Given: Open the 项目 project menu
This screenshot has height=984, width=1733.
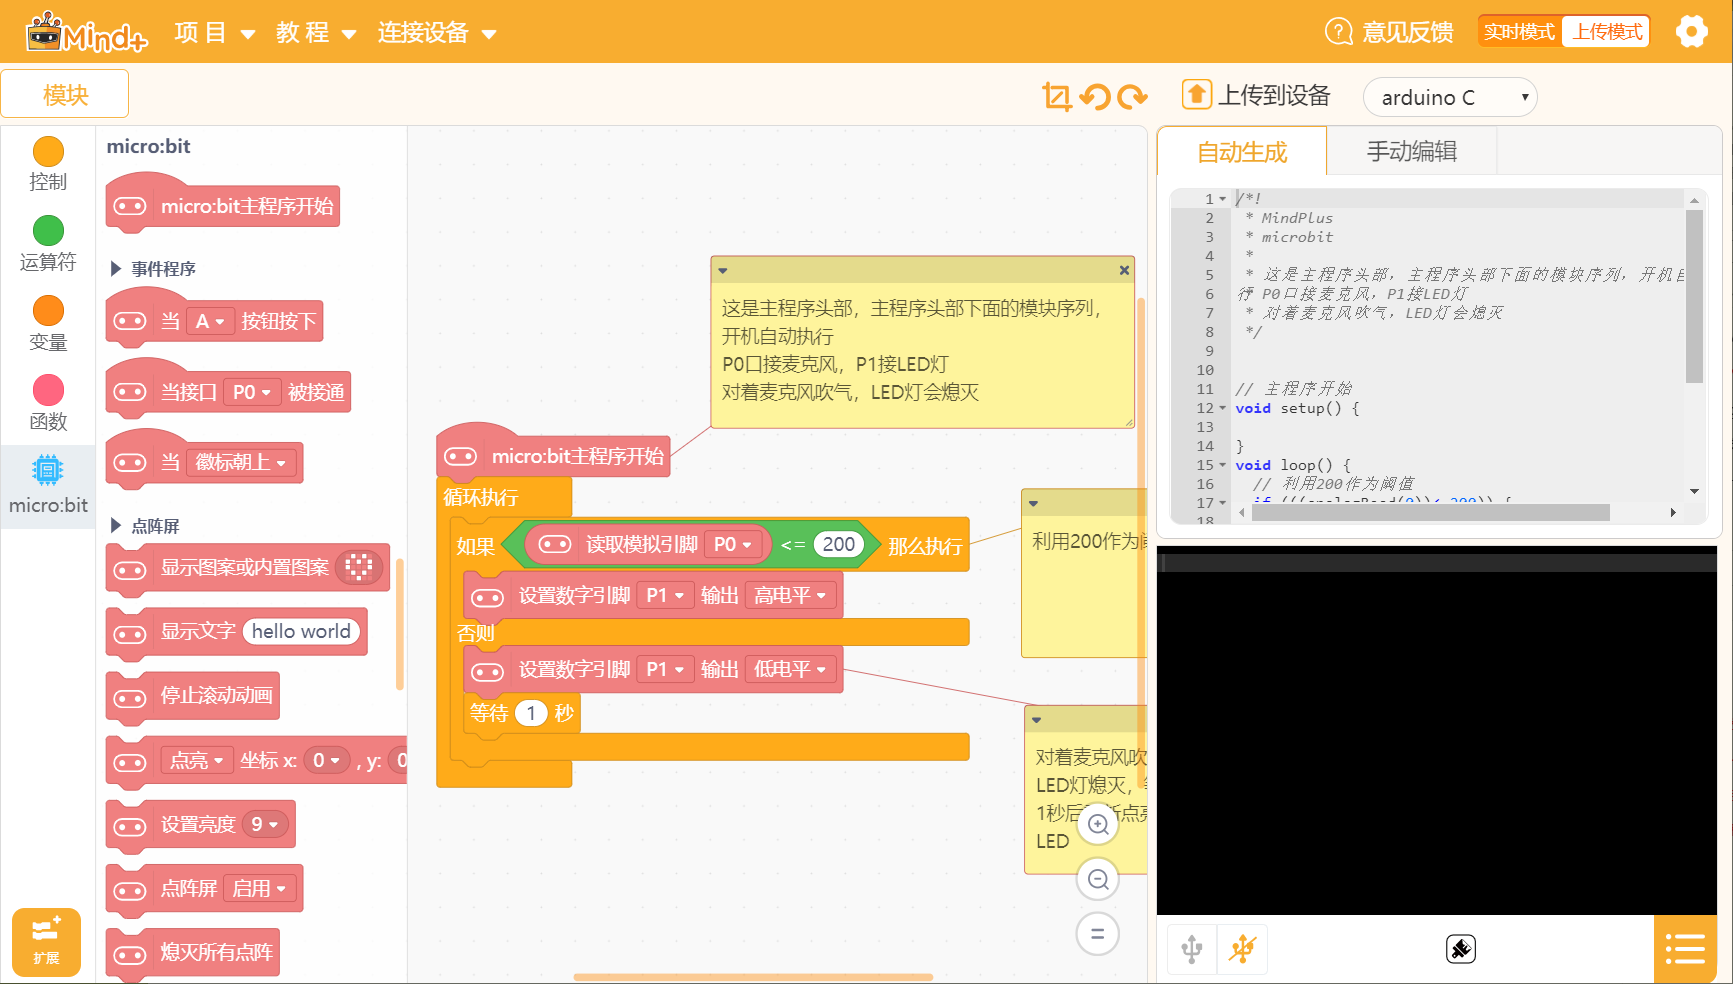Looking at the screenshot, I should [214, 33].
